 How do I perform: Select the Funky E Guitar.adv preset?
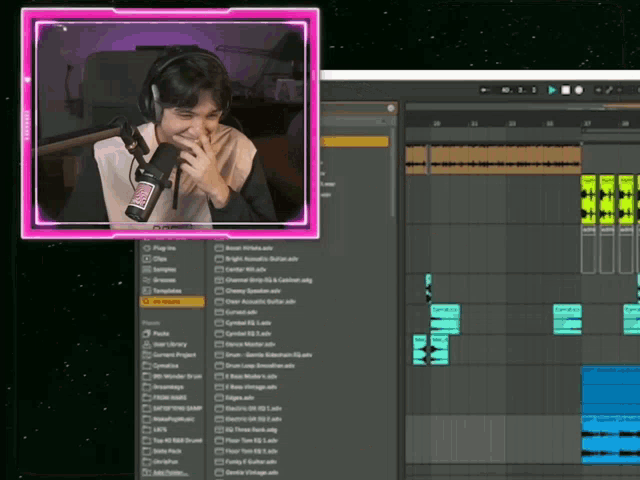click(x=246, y=462)
